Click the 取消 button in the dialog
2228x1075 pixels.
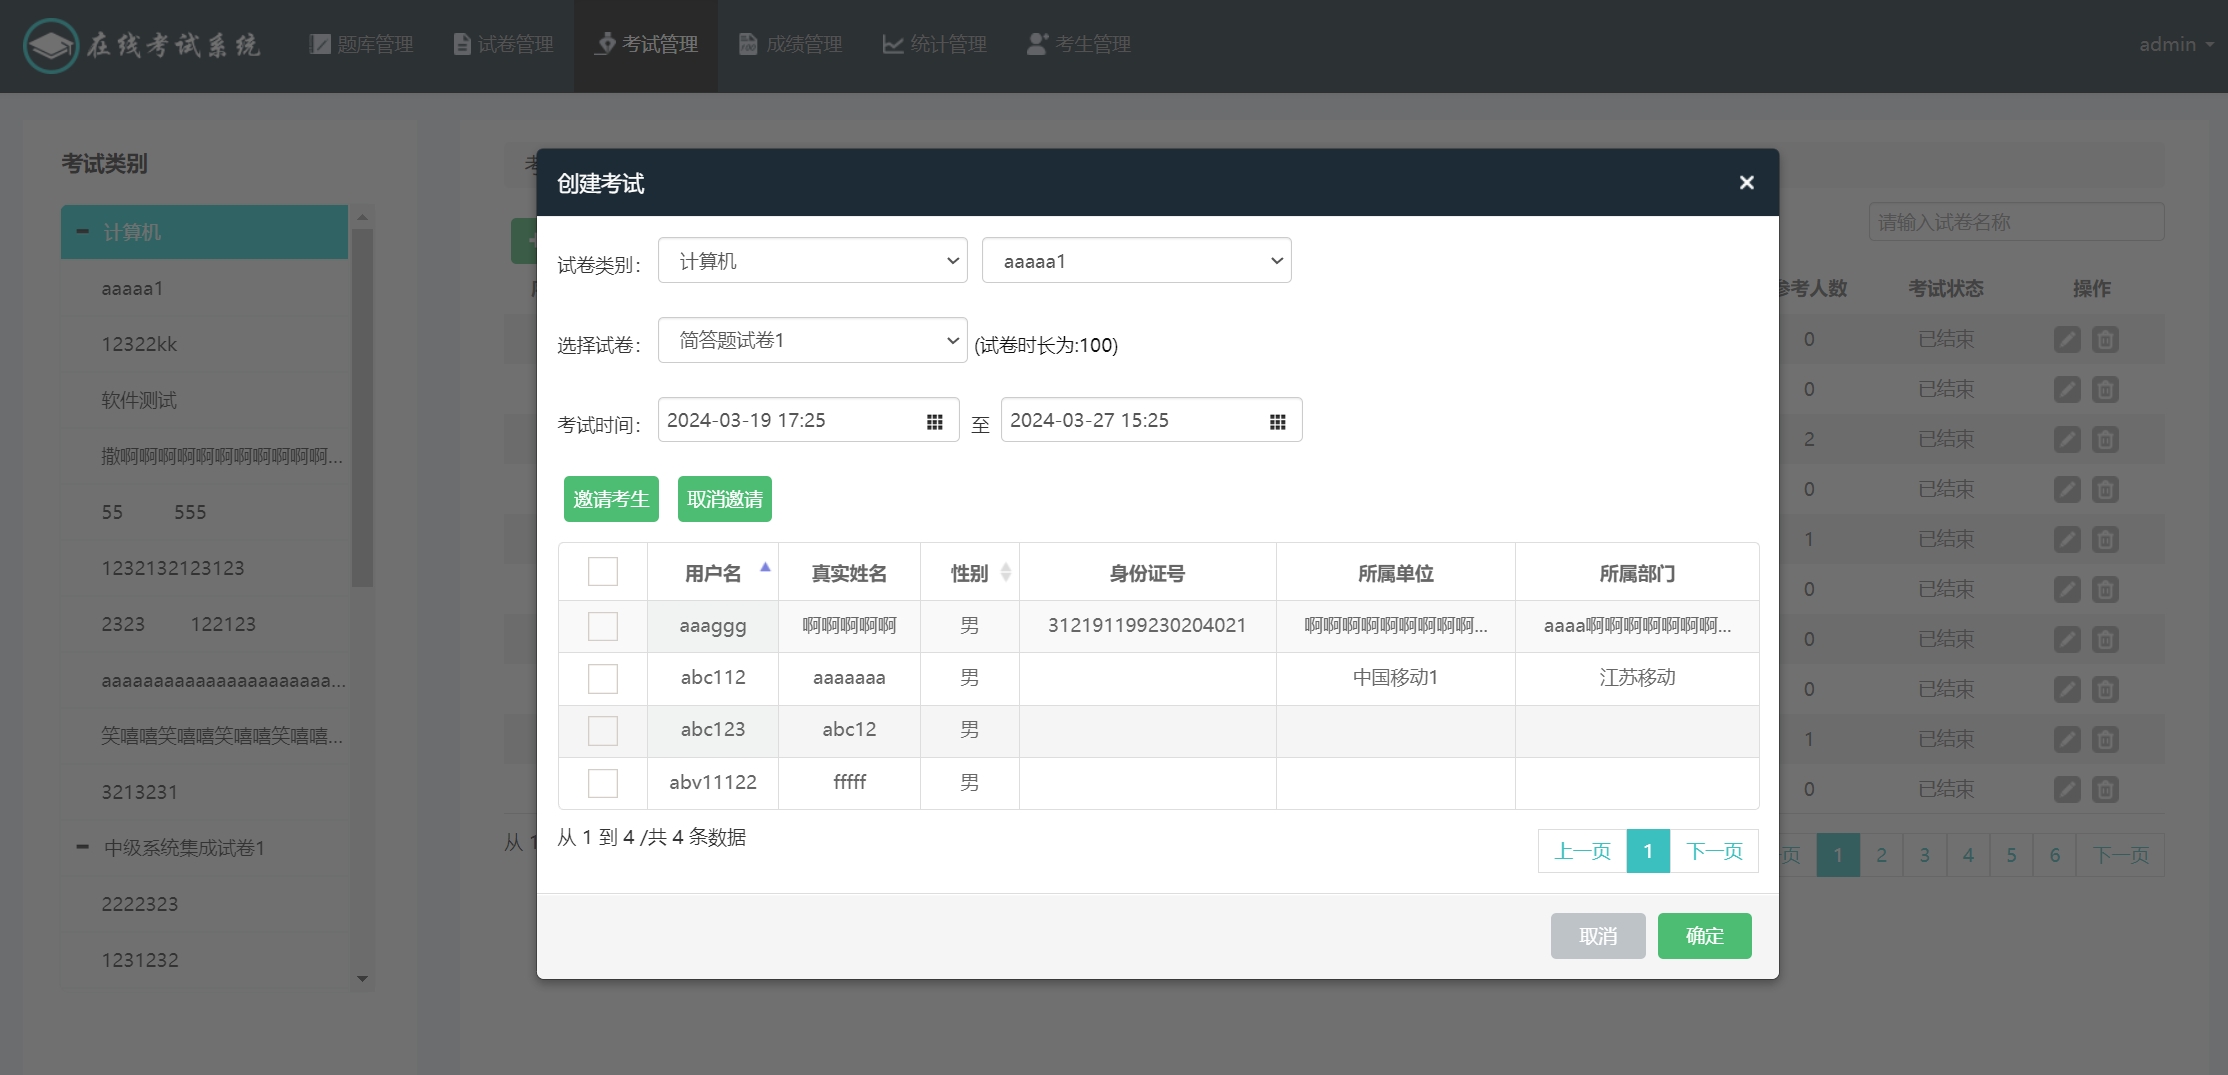[x=1598, y=936]
